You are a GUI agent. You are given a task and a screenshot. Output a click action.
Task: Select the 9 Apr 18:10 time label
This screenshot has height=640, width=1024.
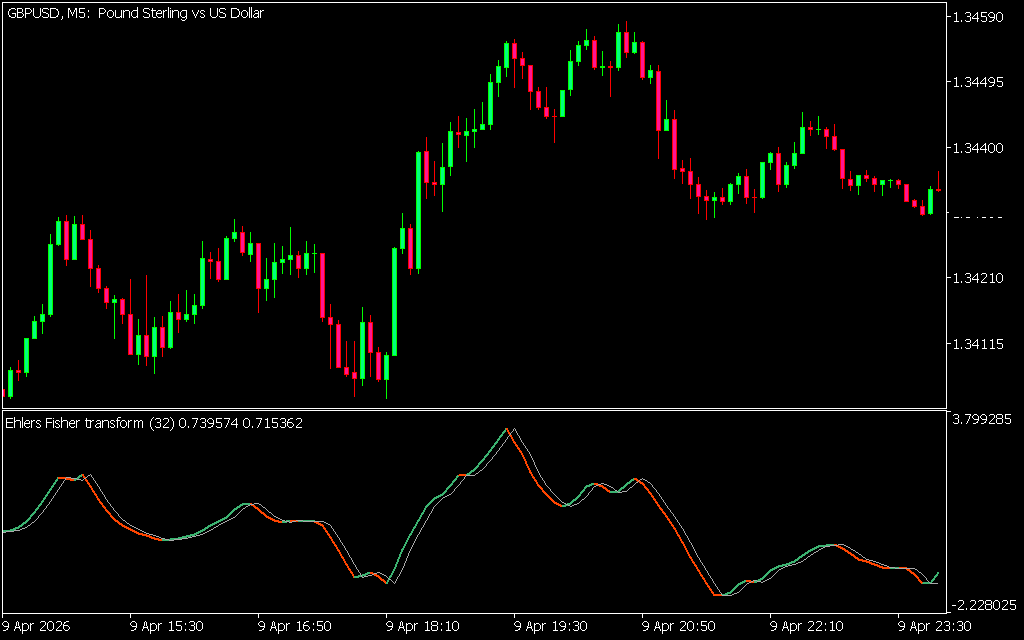(424, 626)
